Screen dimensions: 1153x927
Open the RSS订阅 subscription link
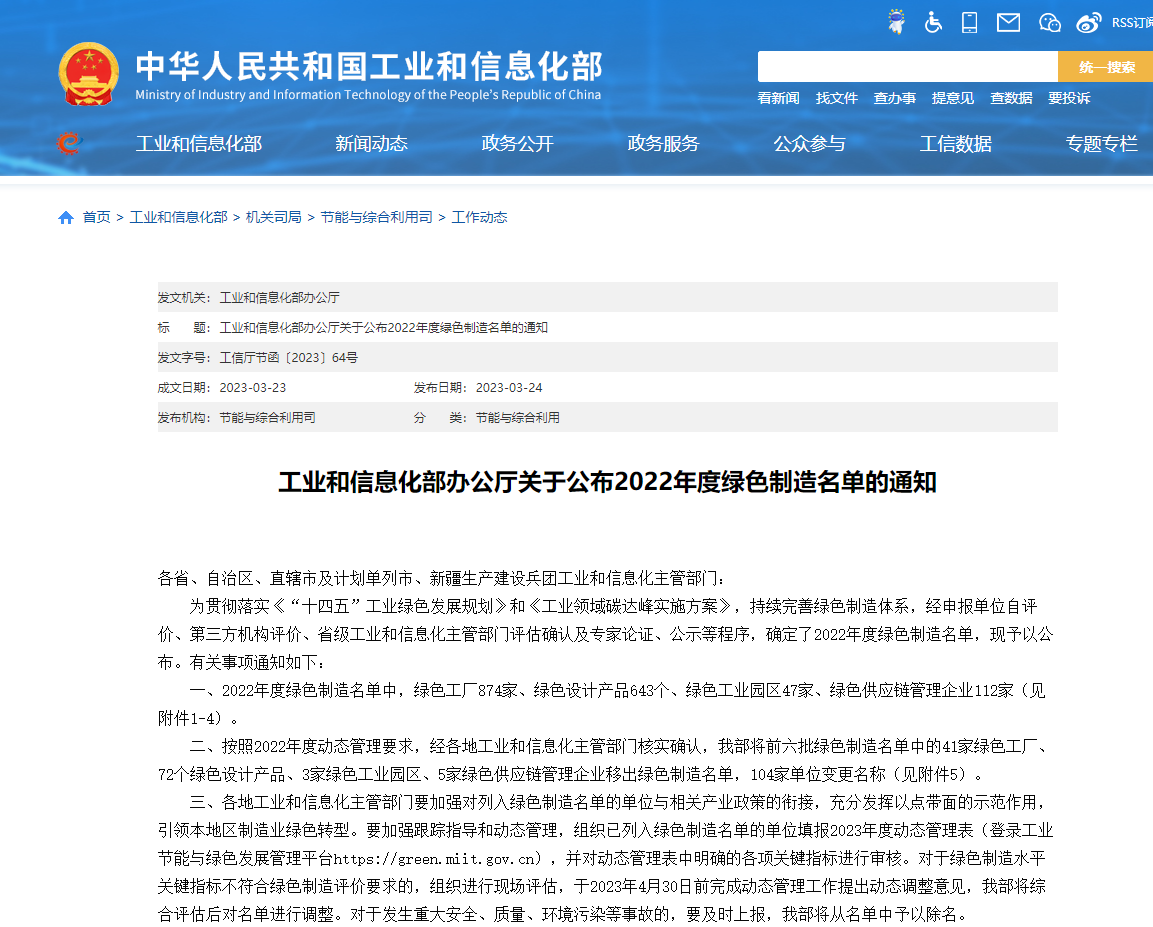tap(1131, 21)
